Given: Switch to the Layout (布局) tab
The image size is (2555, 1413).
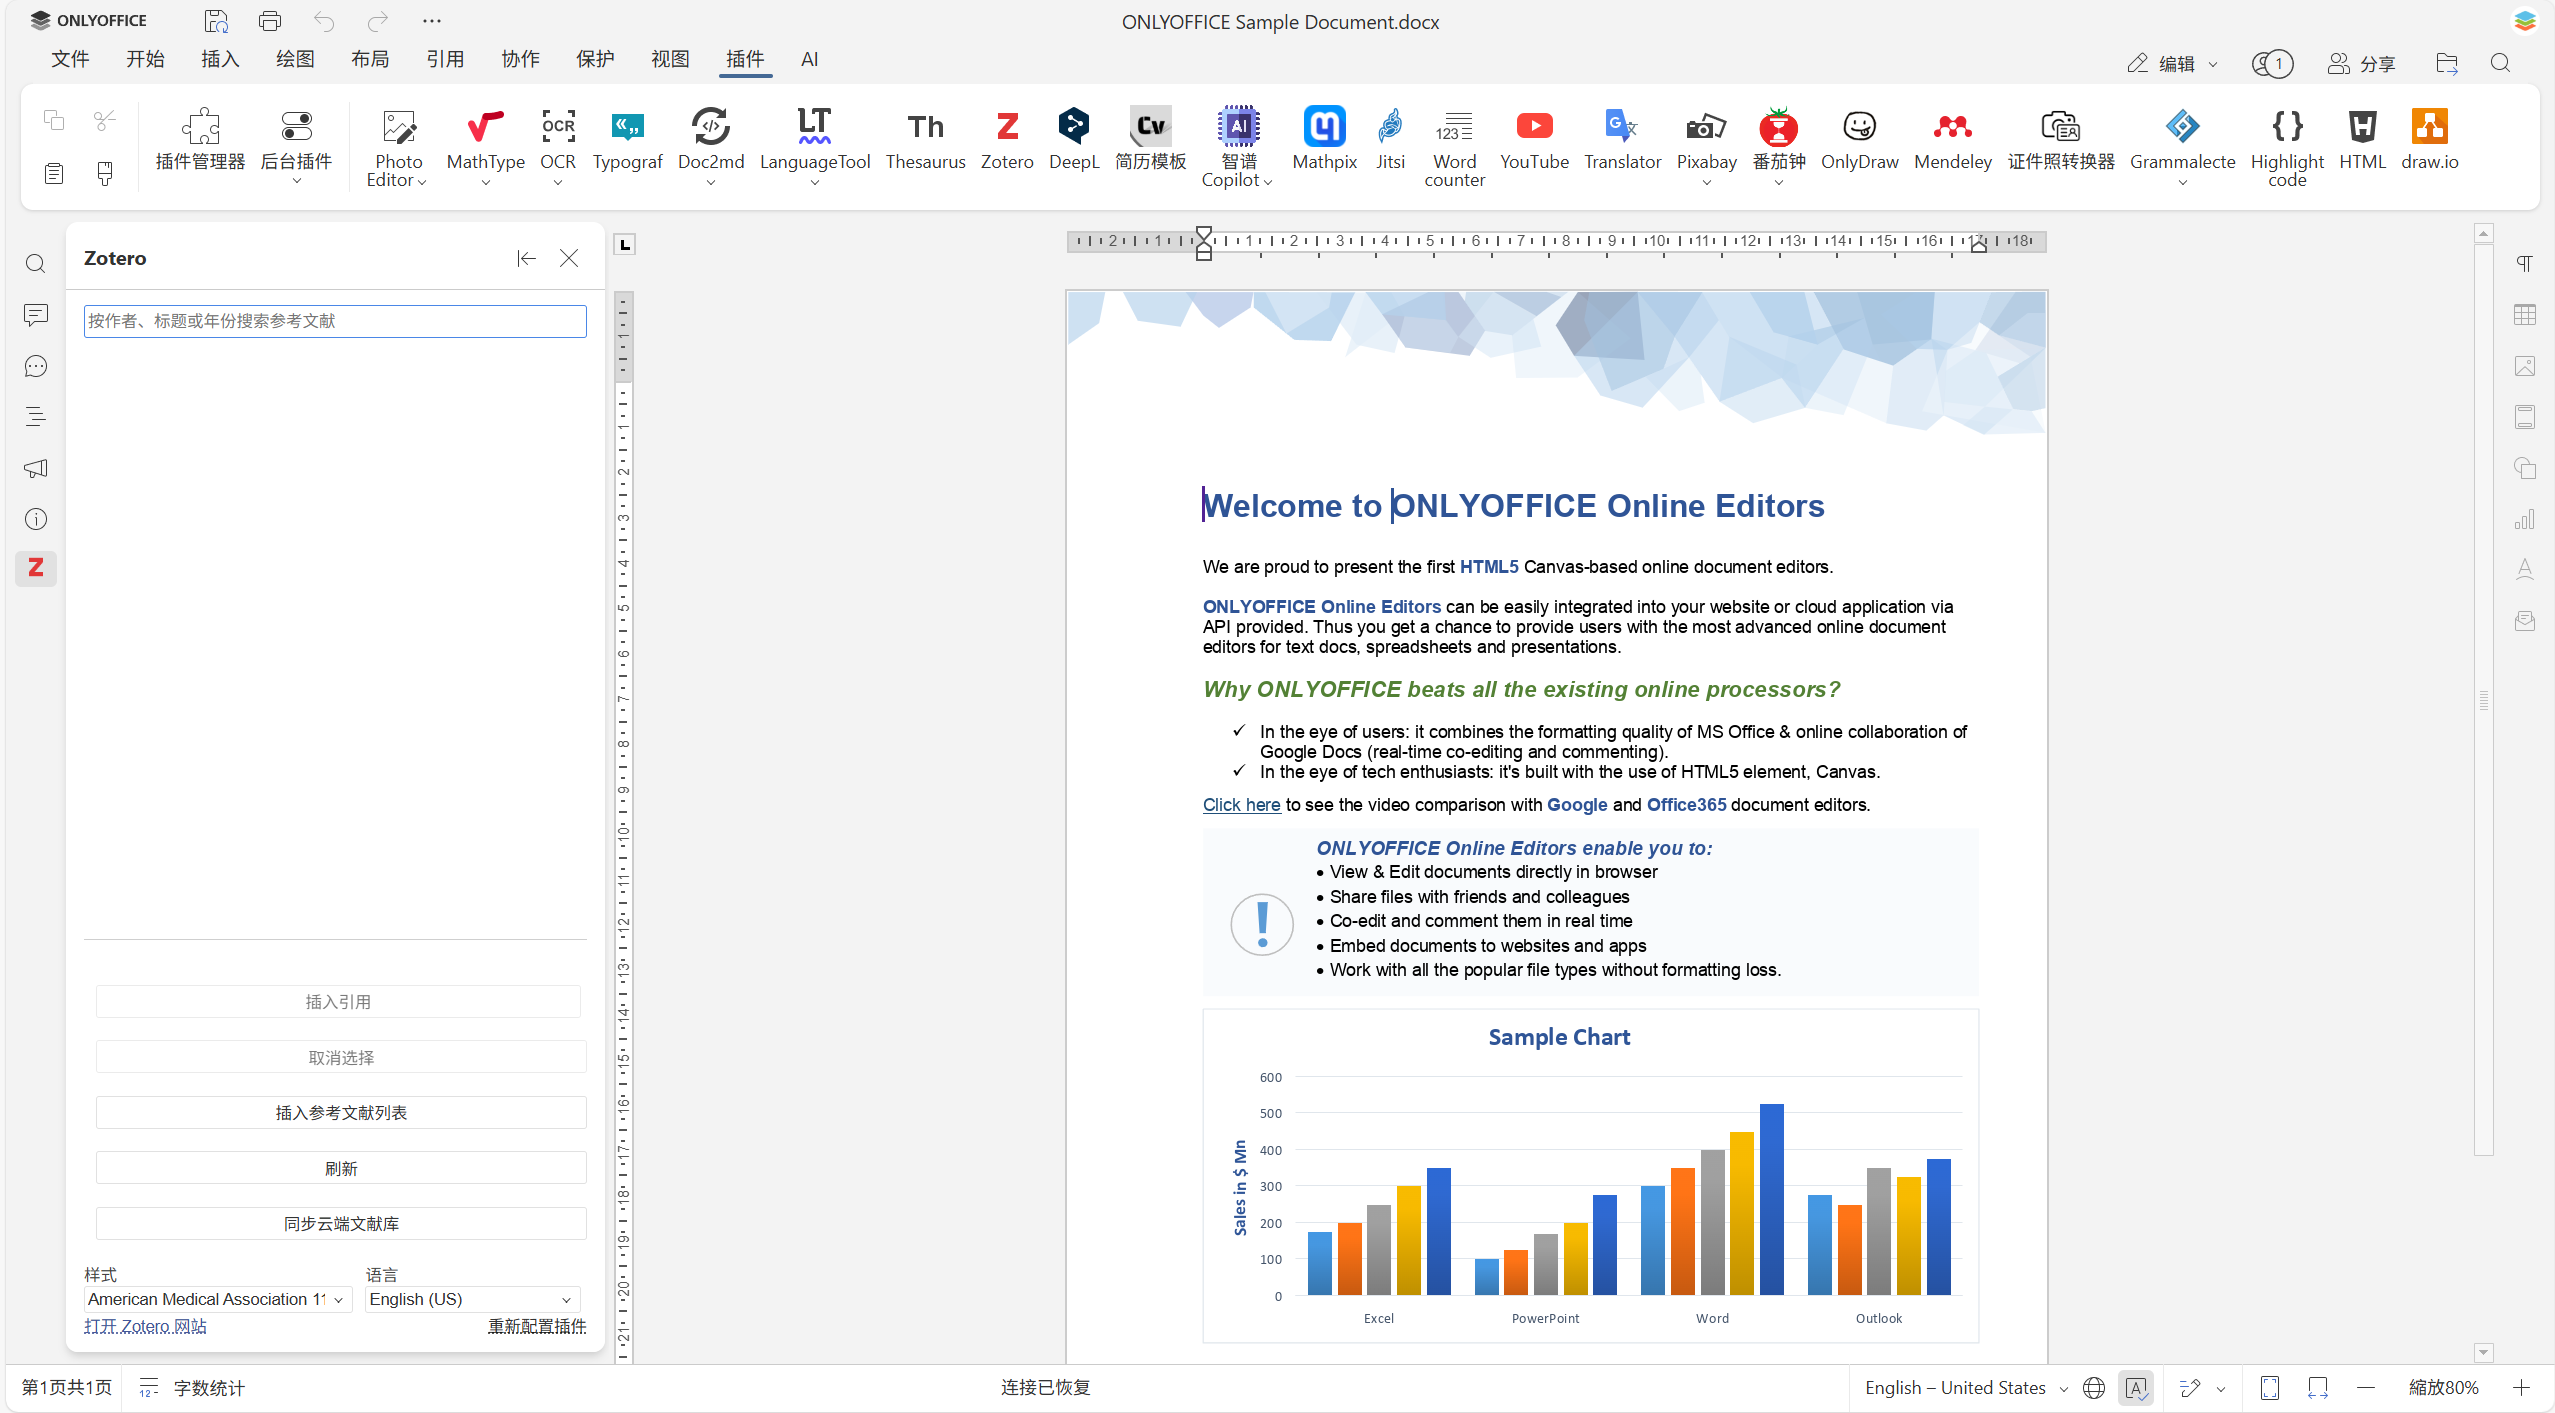Looking at the screenshot, I should click(370, 59).
